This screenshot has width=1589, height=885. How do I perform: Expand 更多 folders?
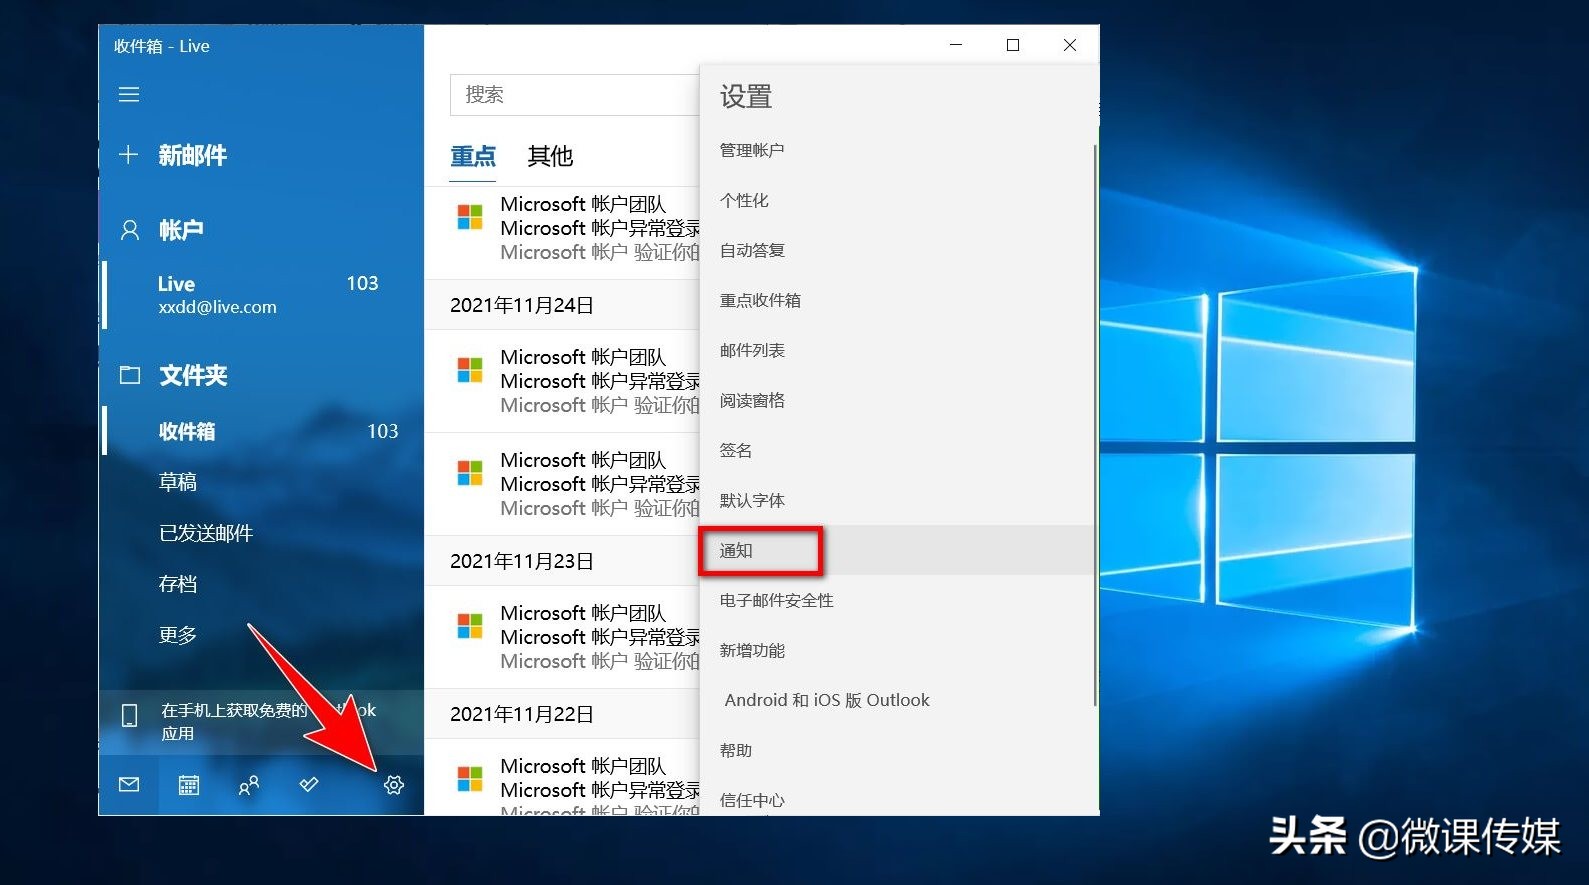tap(178, 635)
